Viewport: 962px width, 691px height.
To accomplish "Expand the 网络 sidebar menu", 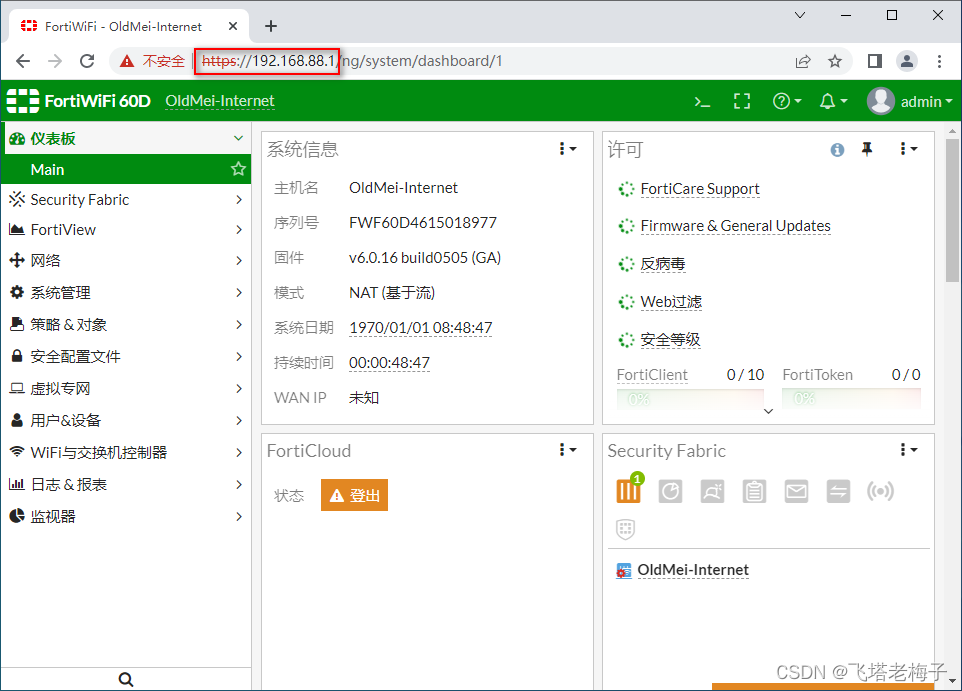I will tap(126, 260).
